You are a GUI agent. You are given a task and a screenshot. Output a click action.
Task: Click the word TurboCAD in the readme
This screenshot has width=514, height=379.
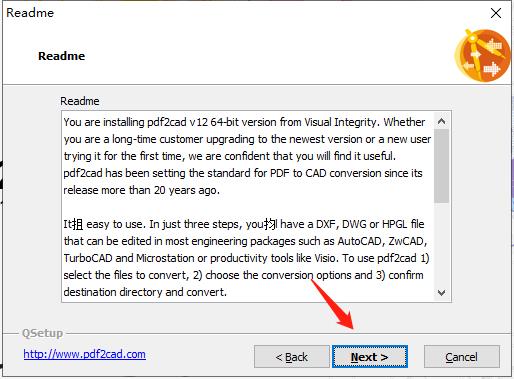click(x=88, y=258)
